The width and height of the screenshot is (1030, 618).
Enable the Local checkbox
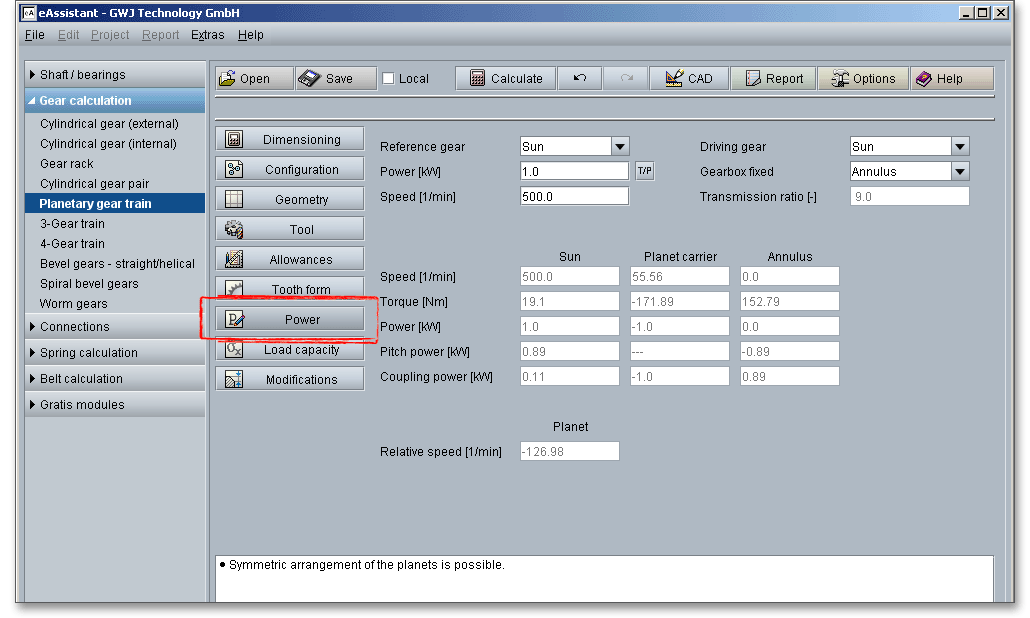click(x=389, y=79)
